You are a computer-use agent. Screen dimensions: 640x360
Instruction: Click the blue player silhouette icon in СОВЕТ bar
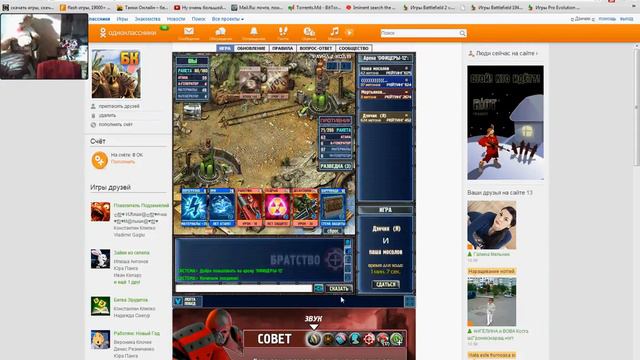(x=355, y=339)
